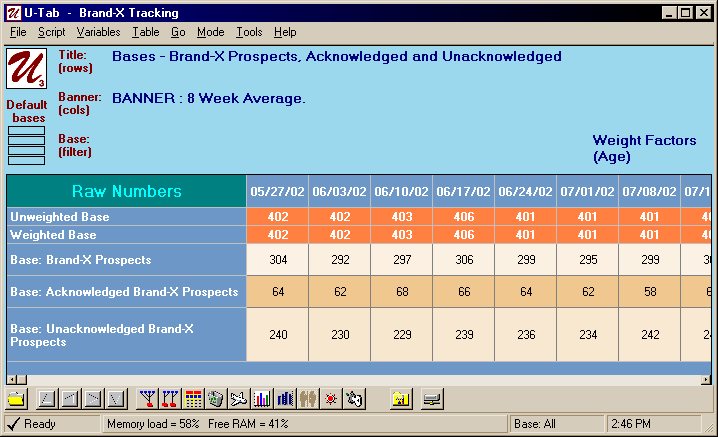The height and width of the screenshot is (437, 718).
Task: Click the red sun burst icon
Action: tap(331, 399)
